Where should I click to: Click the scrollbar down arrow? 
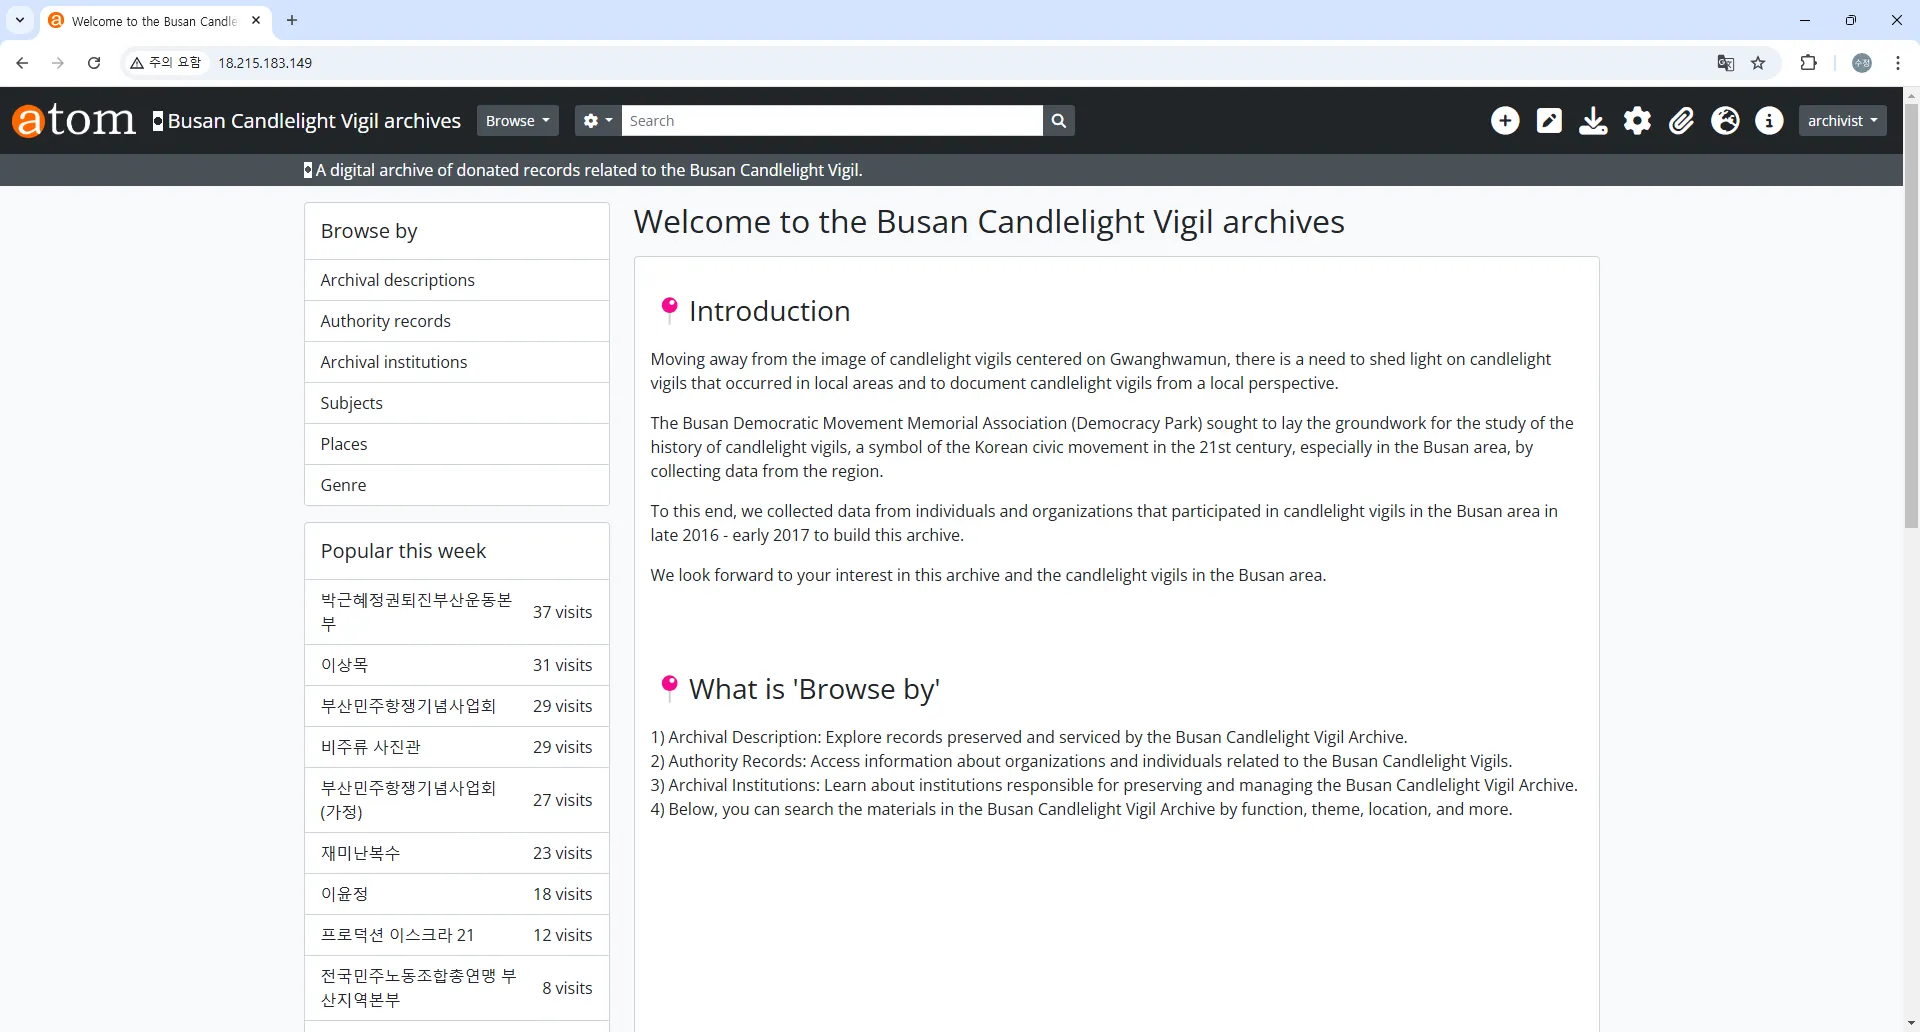point(1911,1024)
